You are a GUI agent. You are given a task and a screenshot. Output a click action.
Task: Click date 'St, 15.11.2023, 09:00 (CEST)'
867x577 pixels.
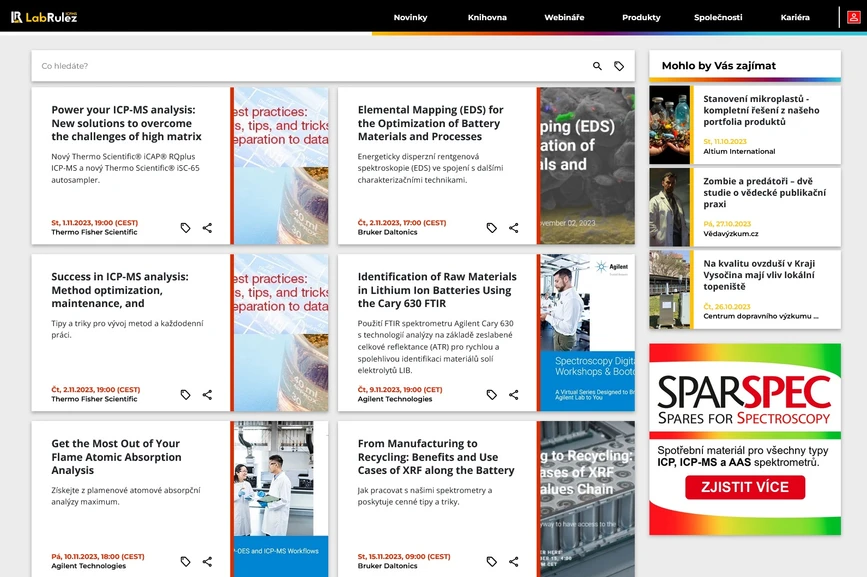coord(404,557)
